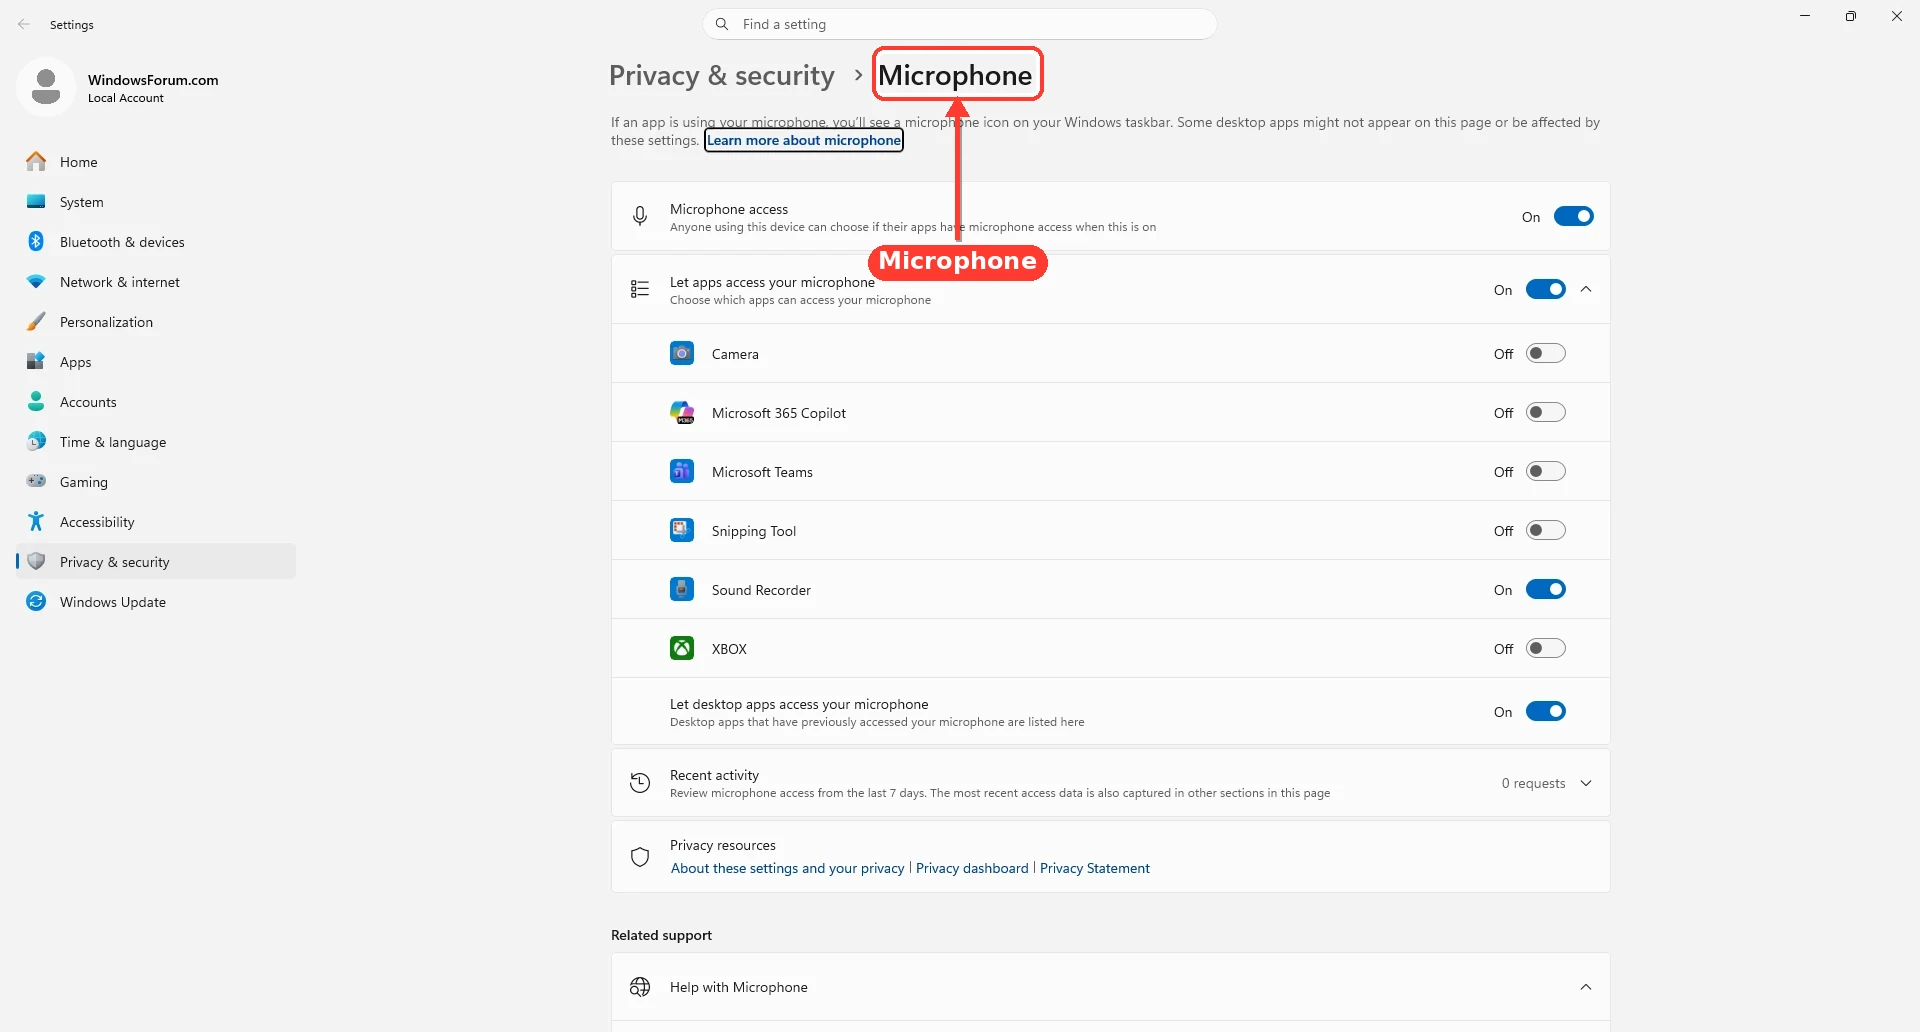Open About these settings and your privacy
This screenshot has height=1032, width=1920.
787,868
